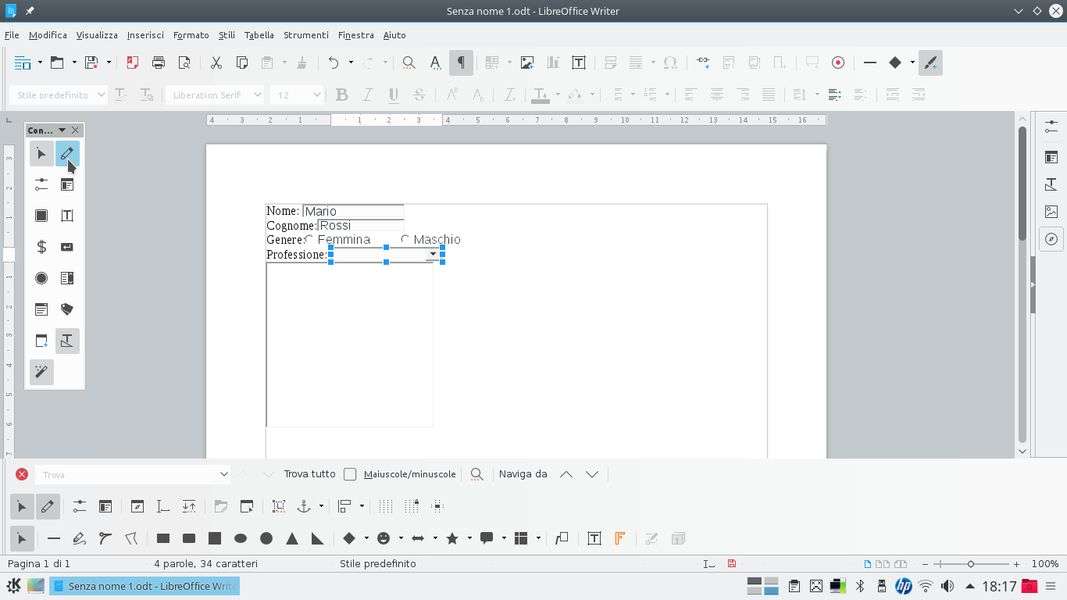The height and width of the screenshot is (600, 1067).
Task: Click the print icon in toolbar
Action: (158, 63)
